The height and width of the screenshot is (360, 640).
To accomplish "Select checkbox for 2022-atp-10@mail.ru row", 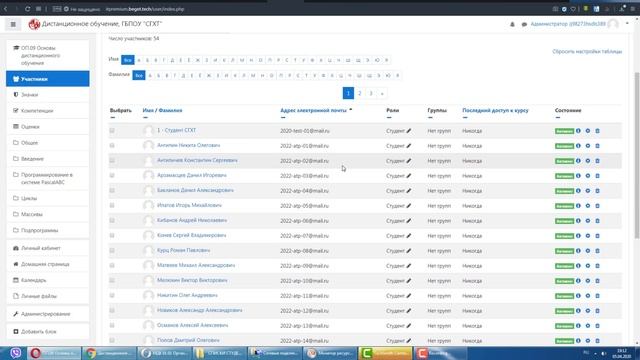I will 112,280.
